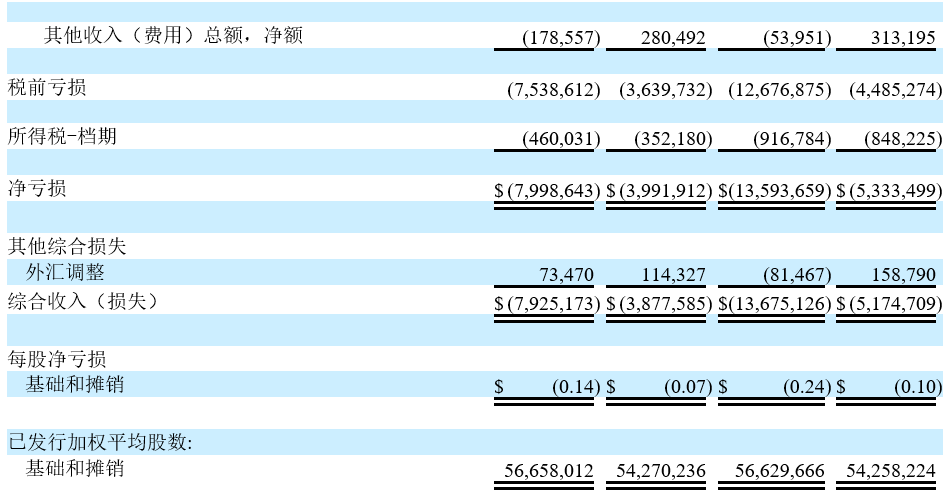
Task: Click the 所得税-档期 row label
Action: pos(62,137)
